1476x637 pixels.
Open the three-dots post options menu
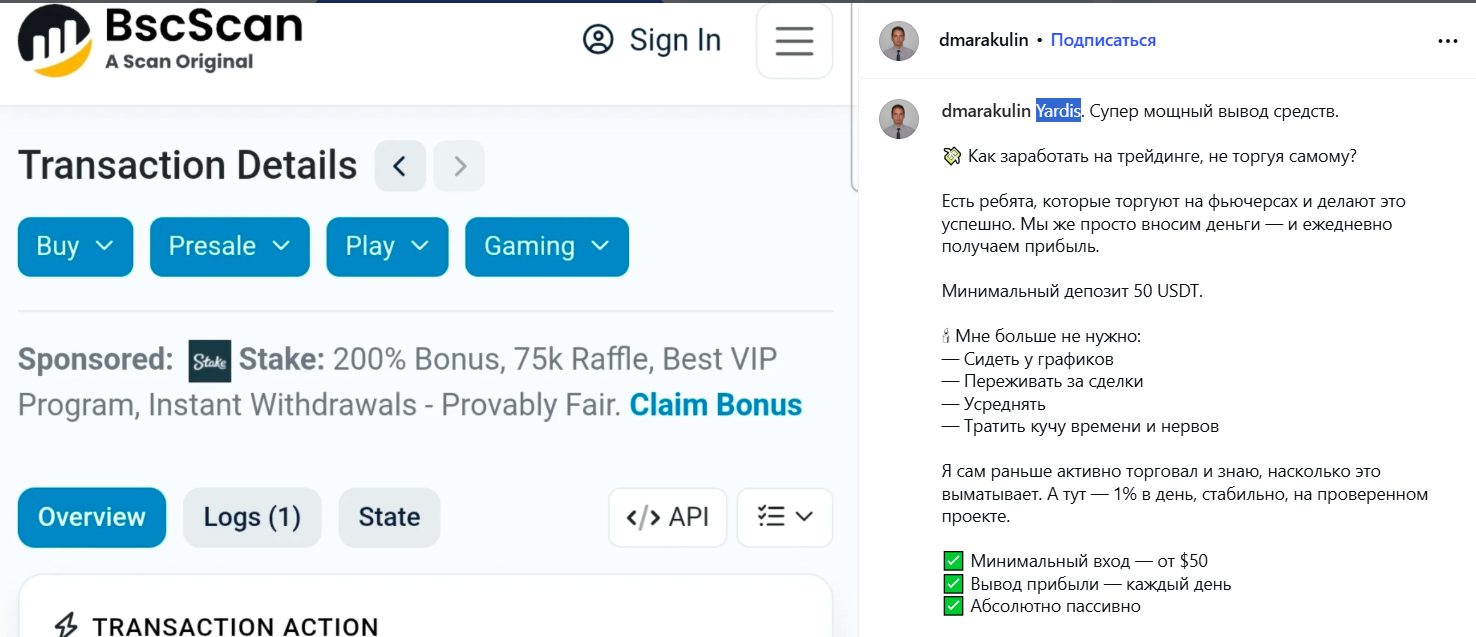pos(1447,41)
